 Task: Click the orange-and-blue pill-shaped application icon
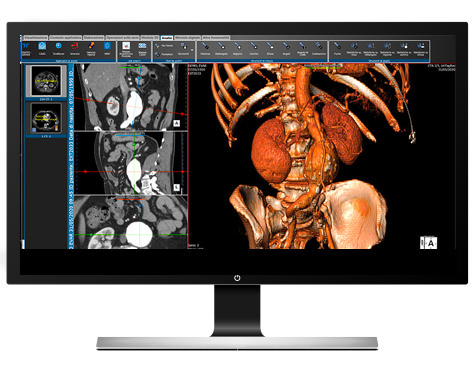(91, 48)
